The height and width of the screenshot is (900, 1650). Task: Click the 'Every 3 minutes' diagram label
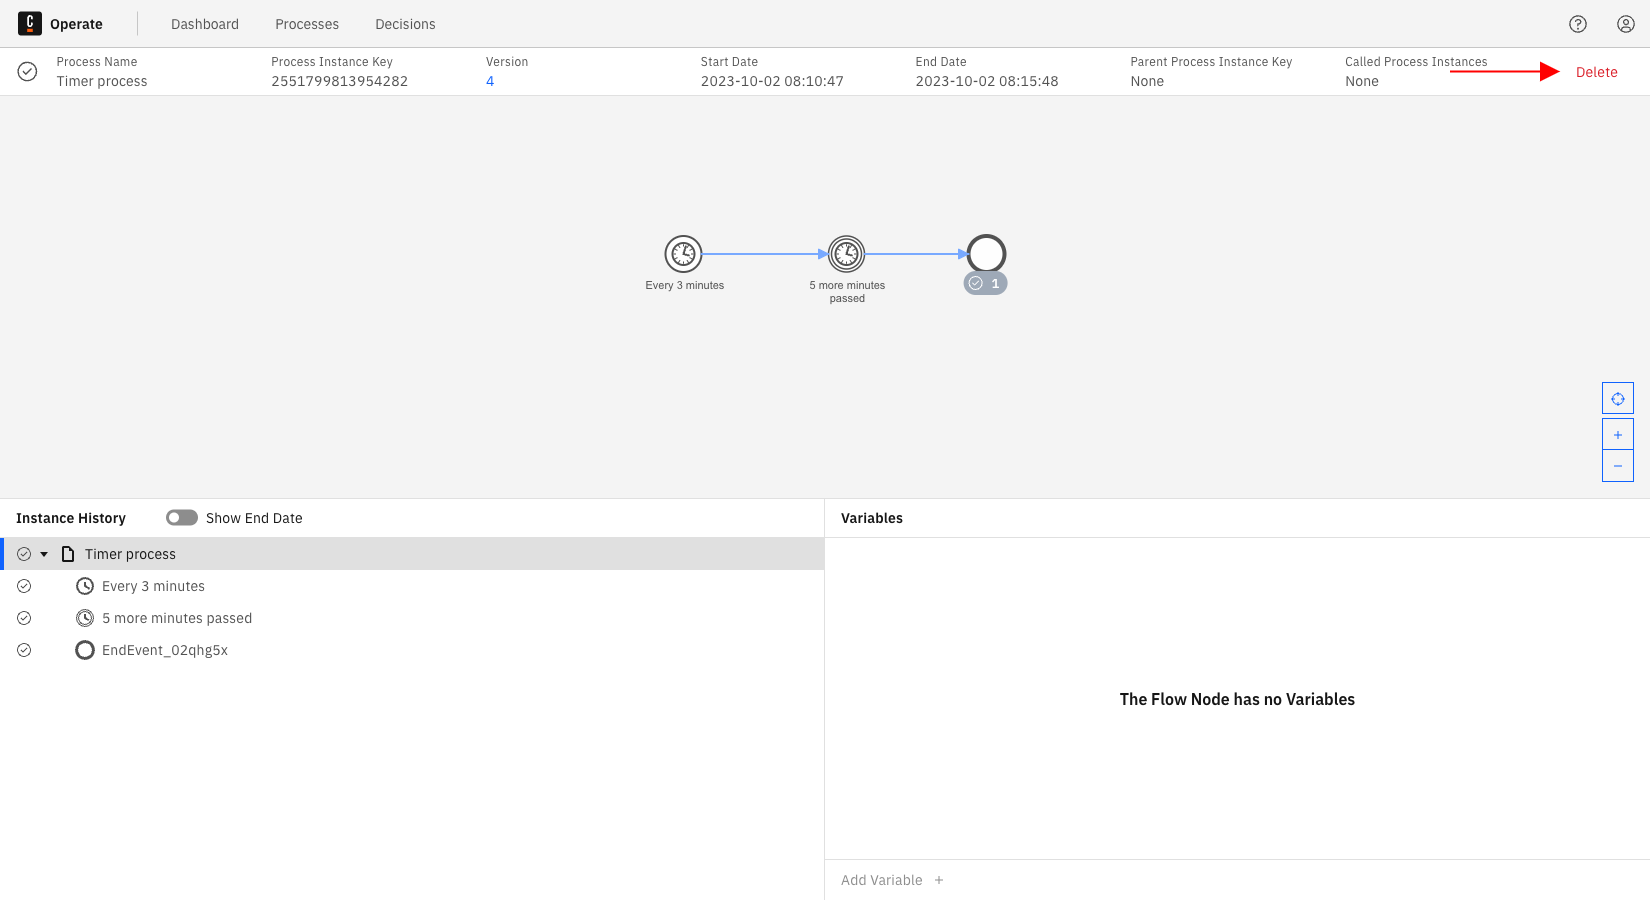click(x=685, y=285)
